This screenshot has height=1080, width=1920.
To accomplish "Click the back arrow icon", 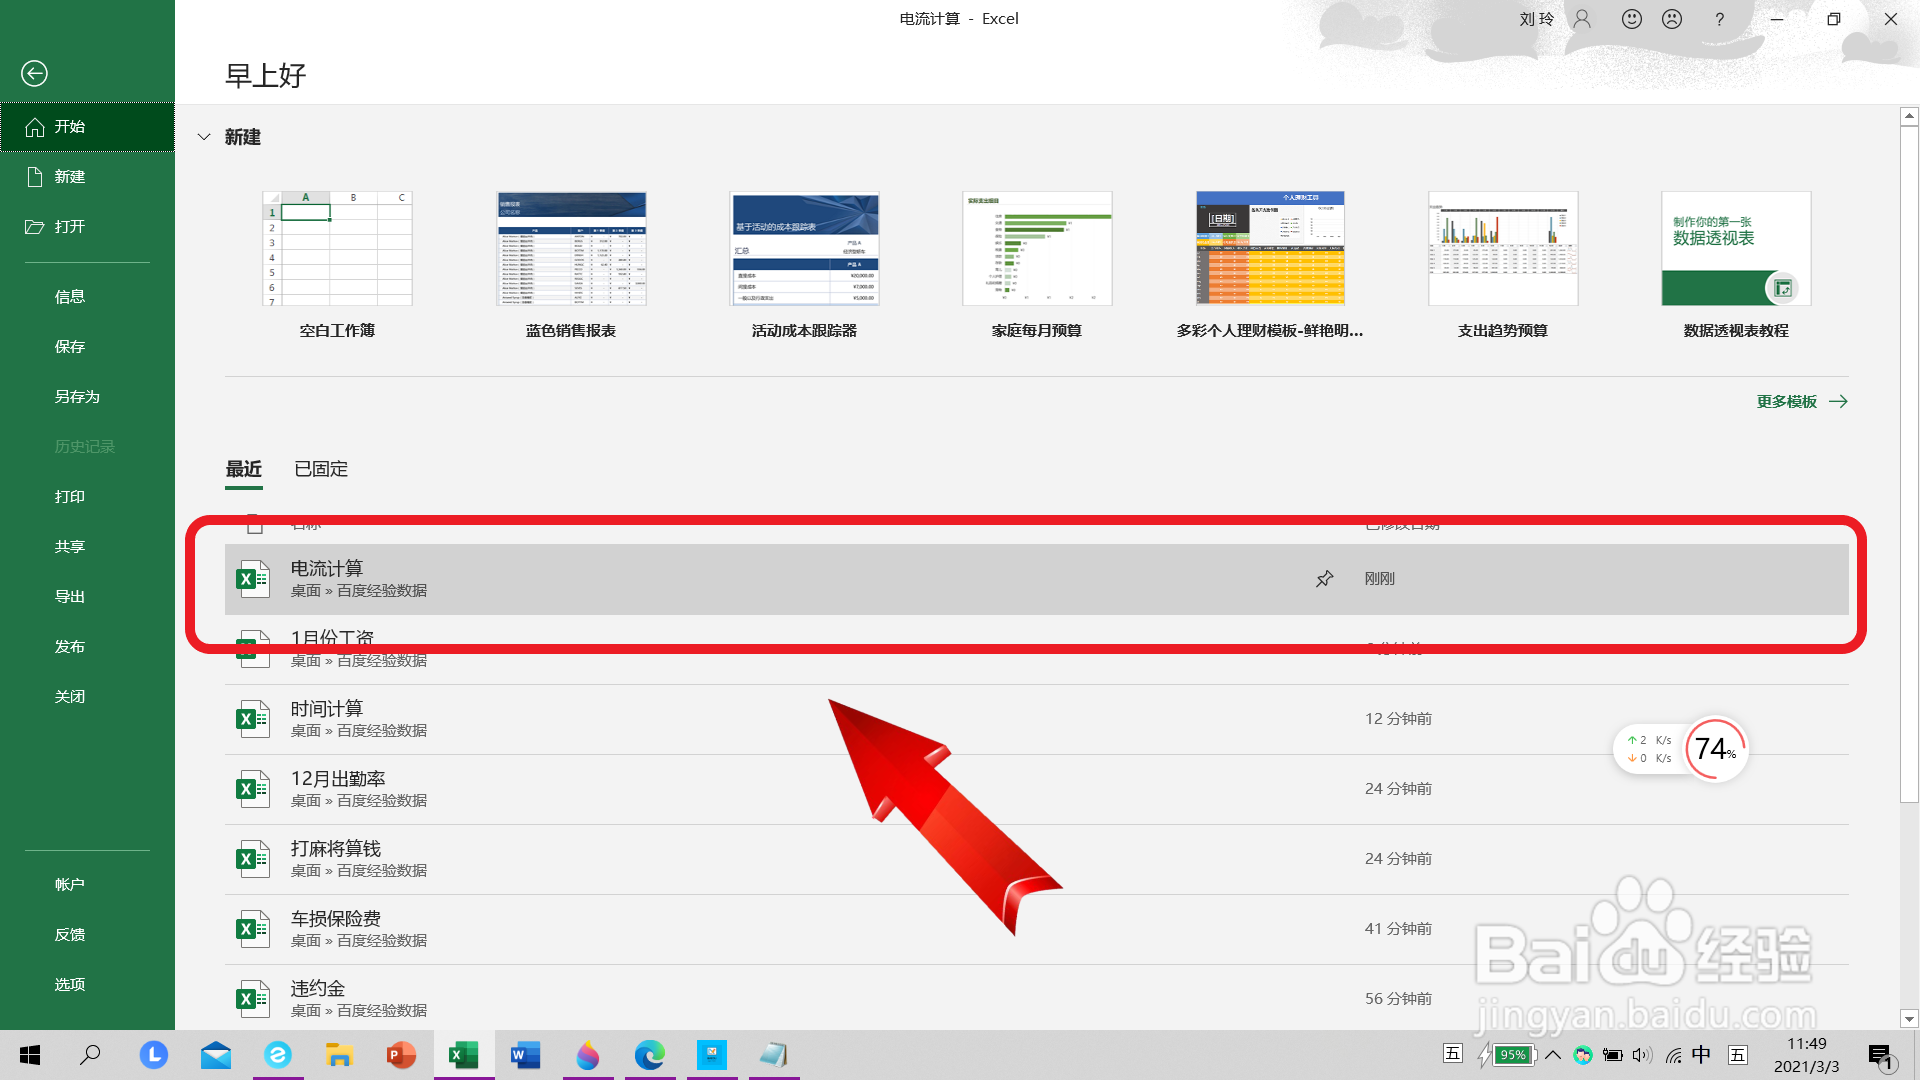I will tap(34, 73).
